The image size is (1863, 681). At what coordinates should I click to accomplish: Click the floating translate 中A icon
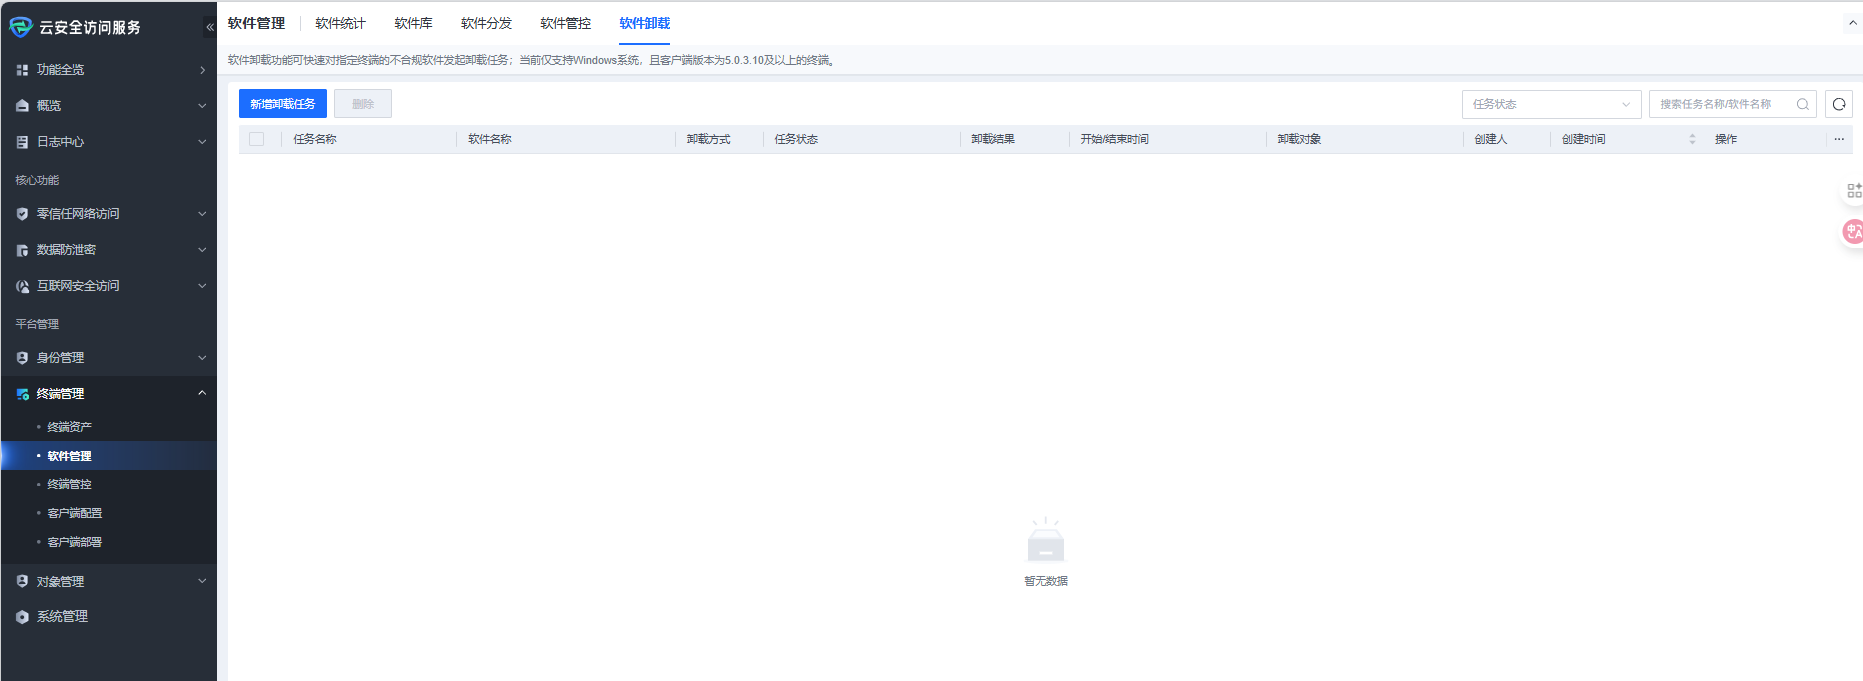(1853, 232)
